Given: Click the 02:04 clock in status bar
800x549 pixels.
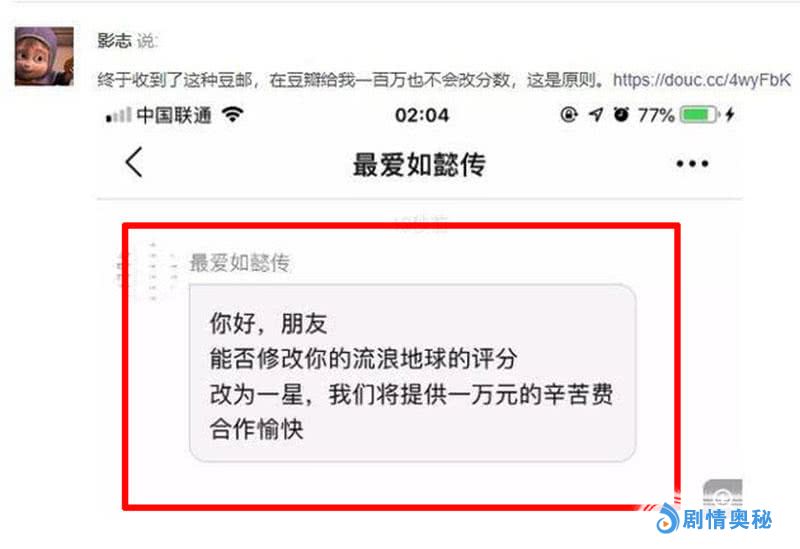Looking at the screenshot, I should [422, 115].
